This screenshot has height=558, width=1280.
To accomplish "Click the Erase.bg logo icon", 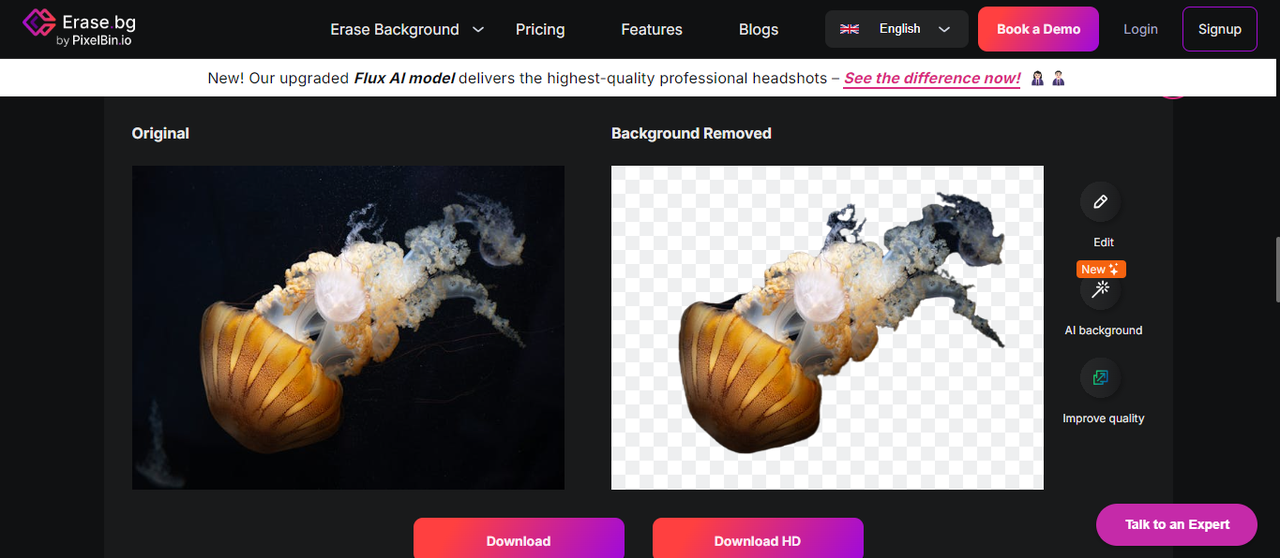I will tap(38, 22).
